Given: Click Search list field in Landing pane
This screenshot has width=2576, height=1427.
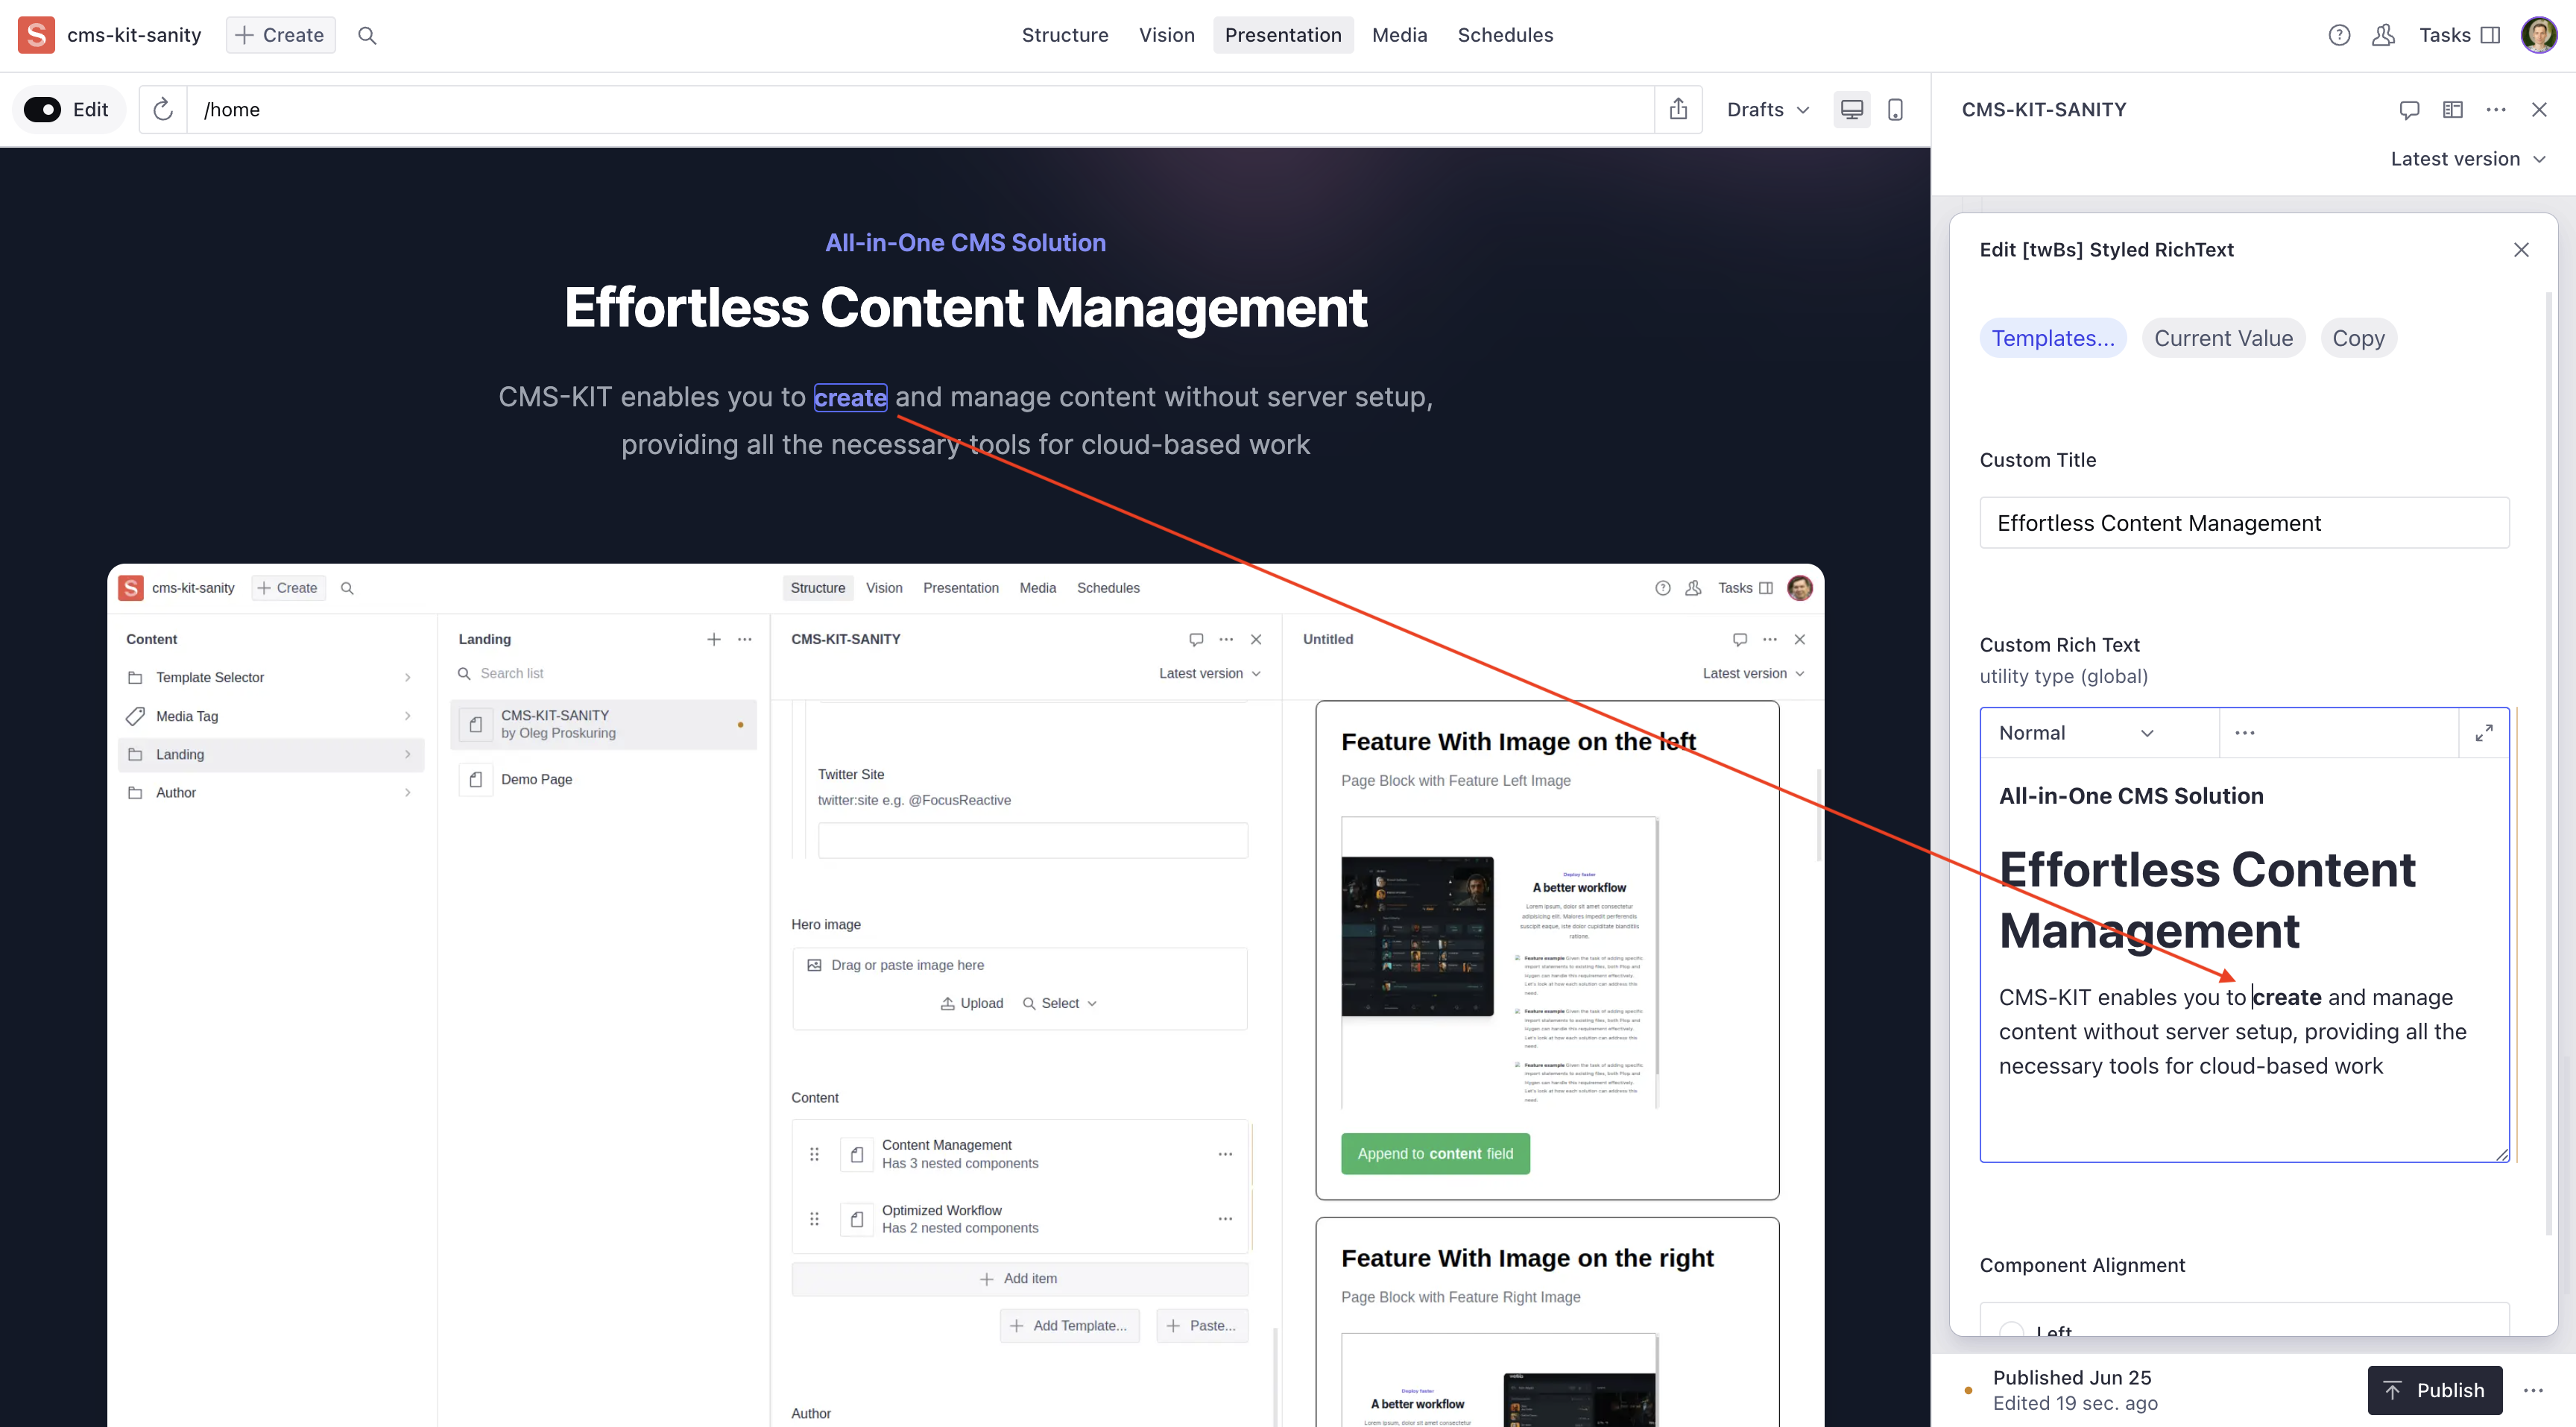Looking at the screenshot, I should [603, 673].
